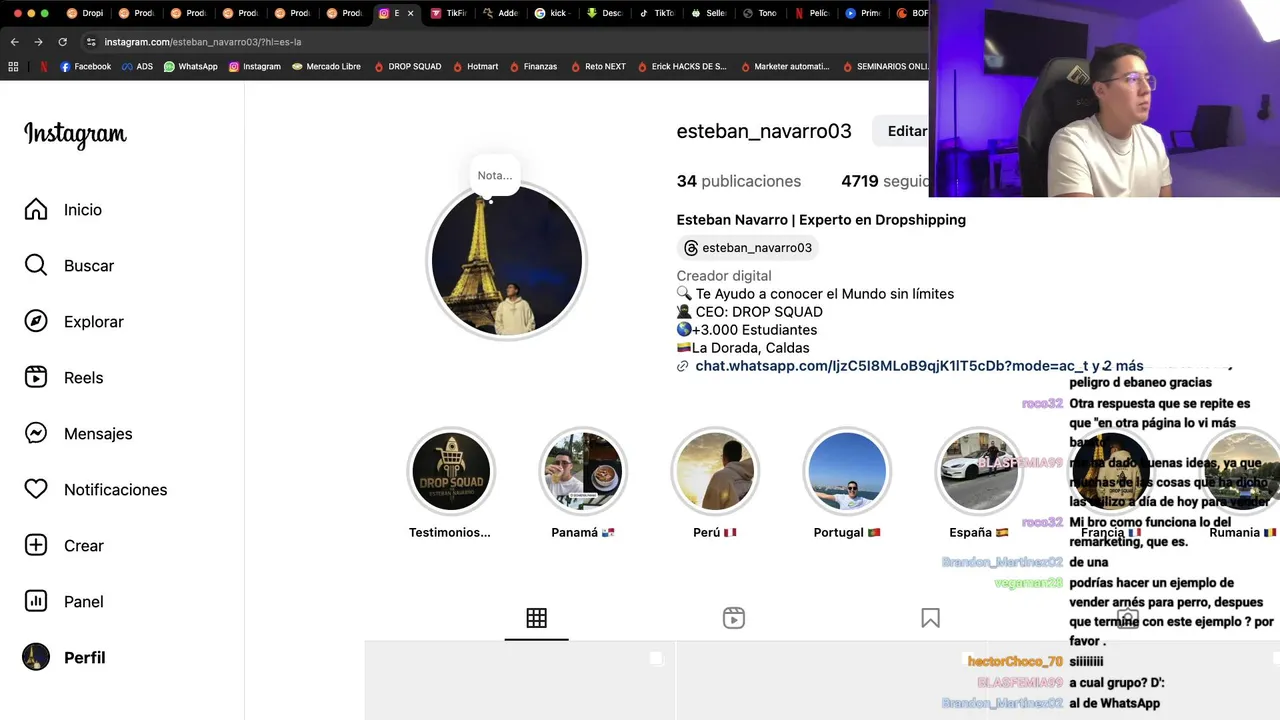Open Reels from the sidebar

tap(63, 378)
